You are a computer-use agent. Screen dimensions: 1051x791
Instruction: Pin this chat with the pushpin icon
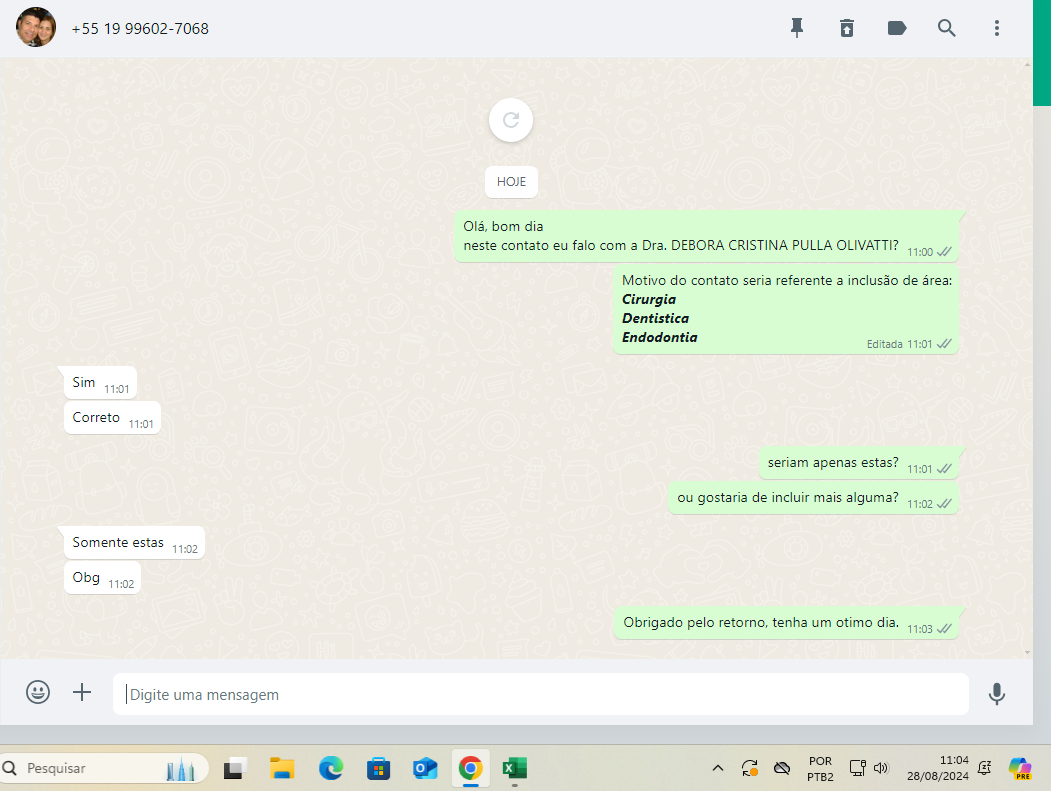pyautogui.click(x=797, y=28)
